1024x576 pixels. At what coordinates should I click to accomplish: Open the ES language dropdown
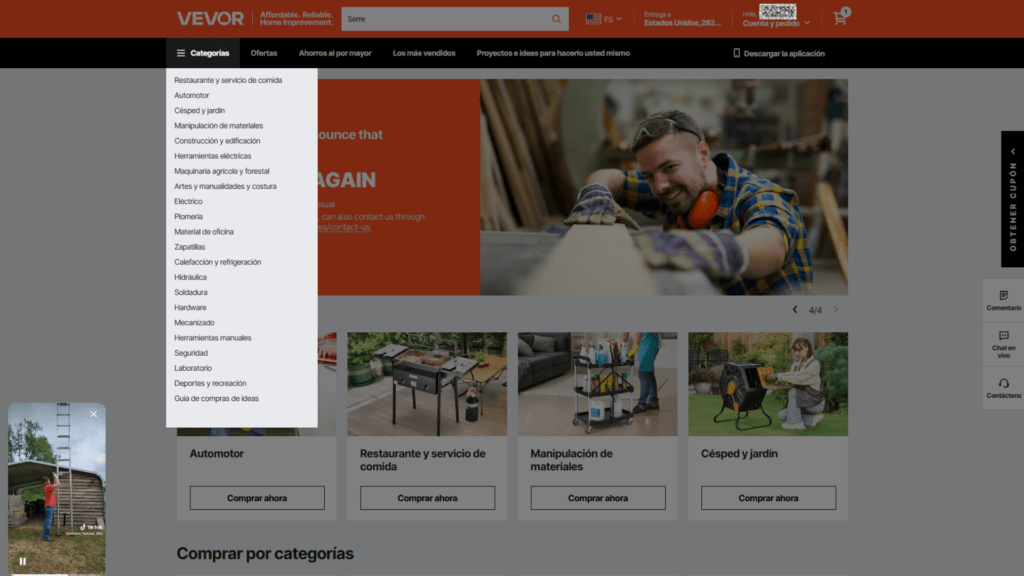(603, 19)
